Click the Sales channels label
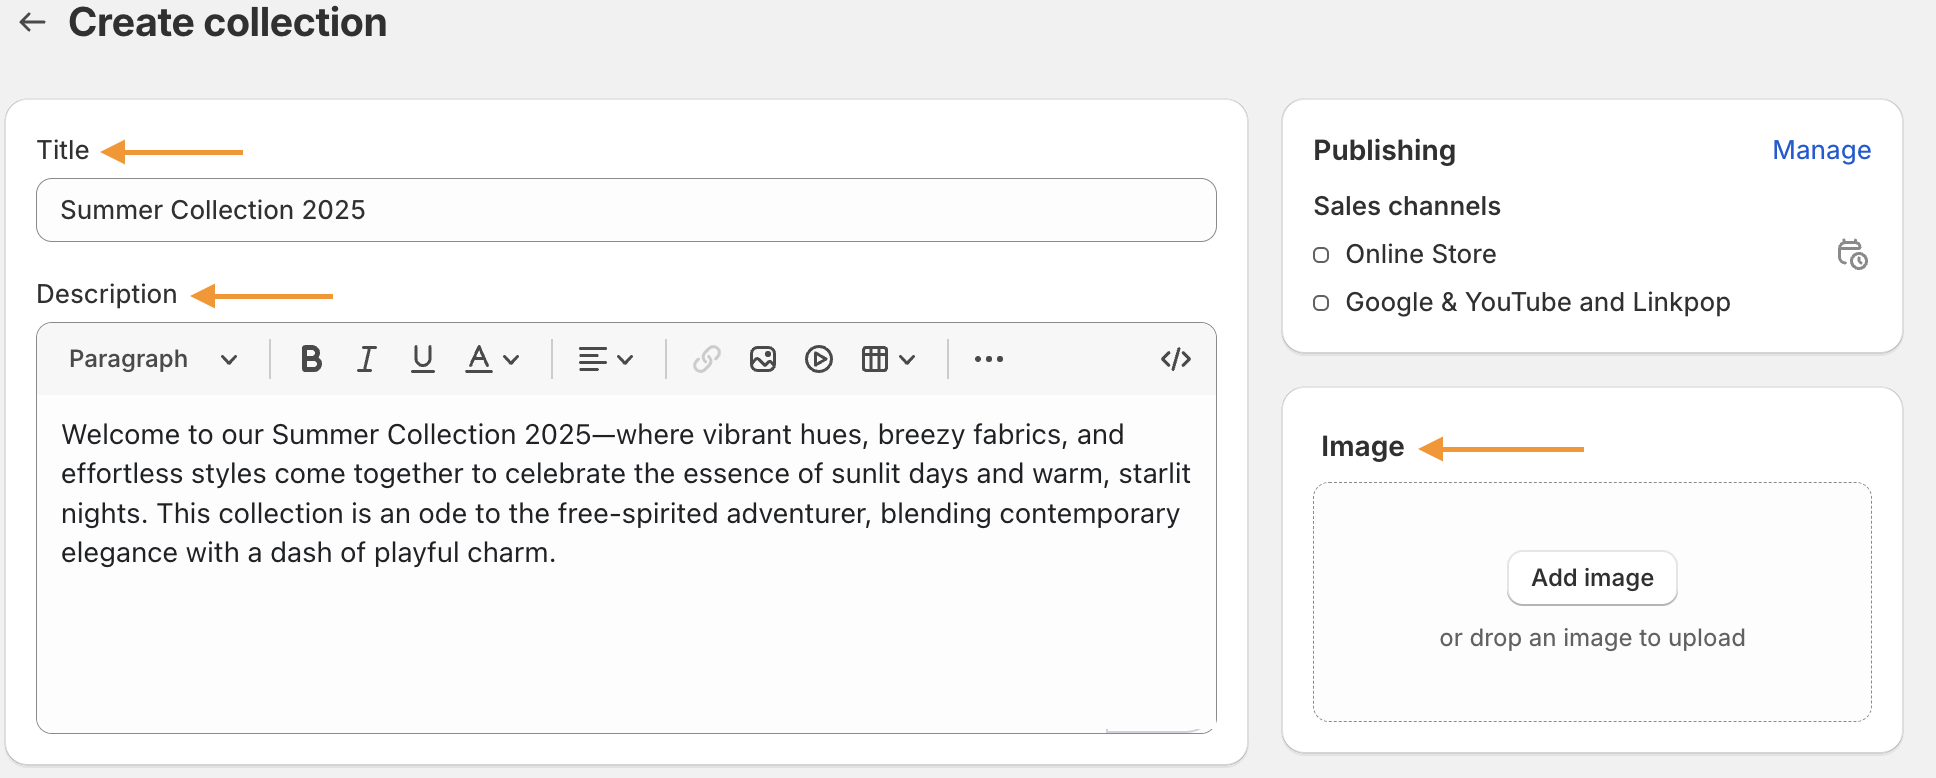The width and height of the screenshot is (1936, 778). [x=1407, y=206]
